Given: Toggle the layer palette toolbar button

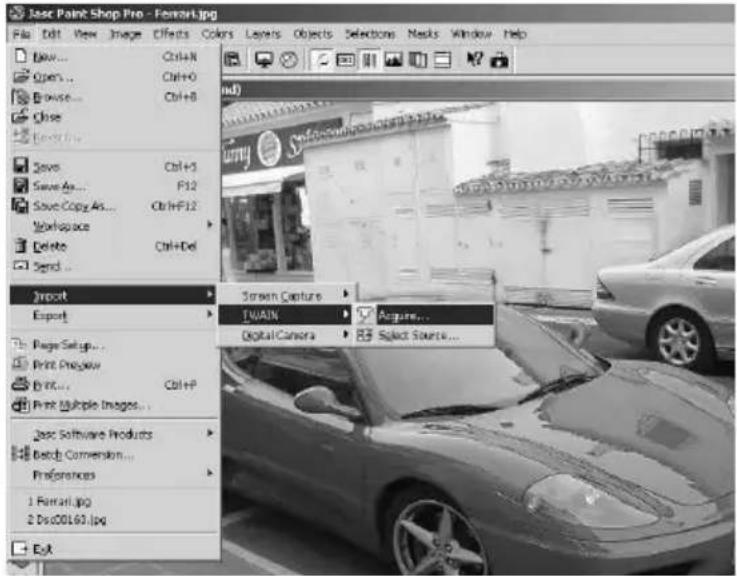Looking at the screenshot, I should tap(418, 60).
